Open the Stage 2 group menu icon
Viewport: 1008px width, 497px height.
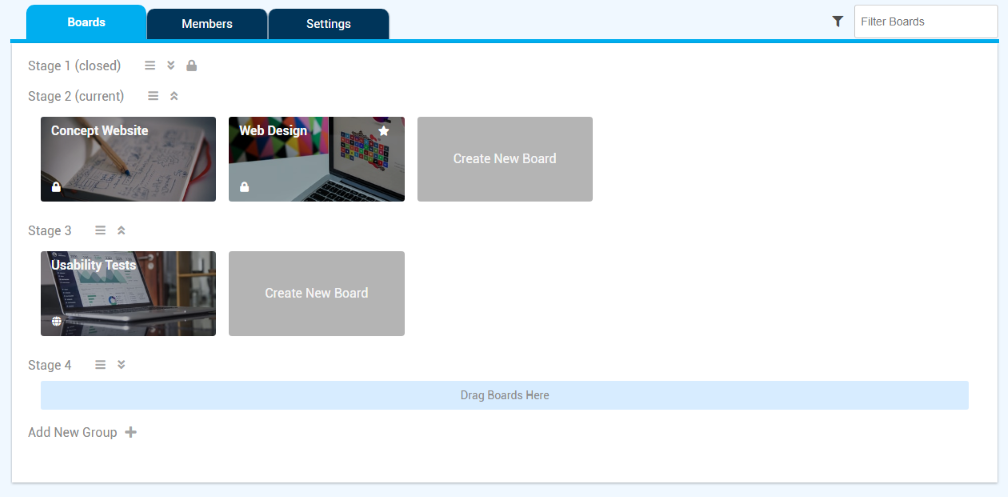[153, 96]
